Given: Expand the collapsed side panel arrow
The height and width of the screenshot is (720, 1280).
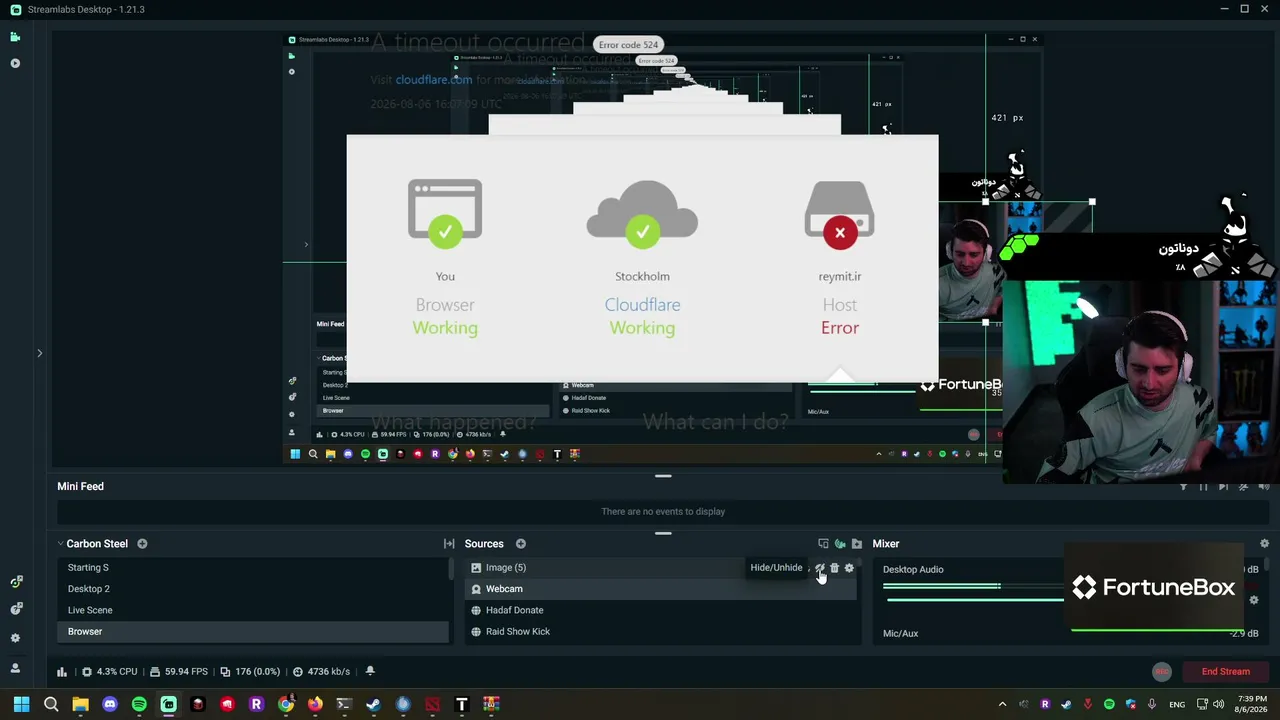Looking at the screenshot, I should (40, 353).
